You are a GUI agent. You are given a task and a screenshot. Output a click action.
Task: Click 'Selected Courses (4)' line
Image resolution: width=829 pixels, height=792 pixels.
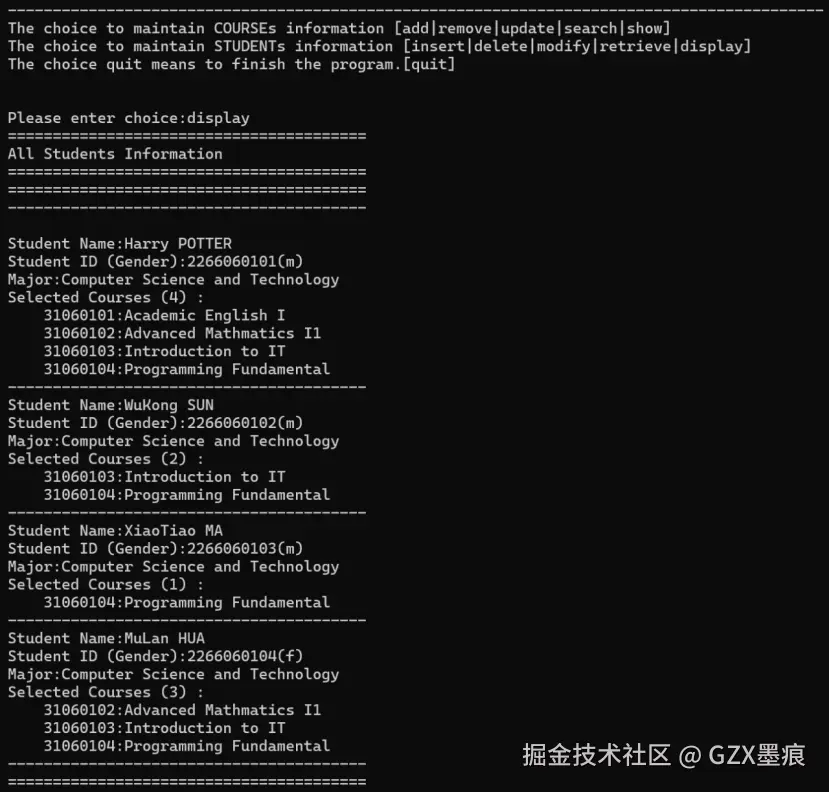(106, 298)
